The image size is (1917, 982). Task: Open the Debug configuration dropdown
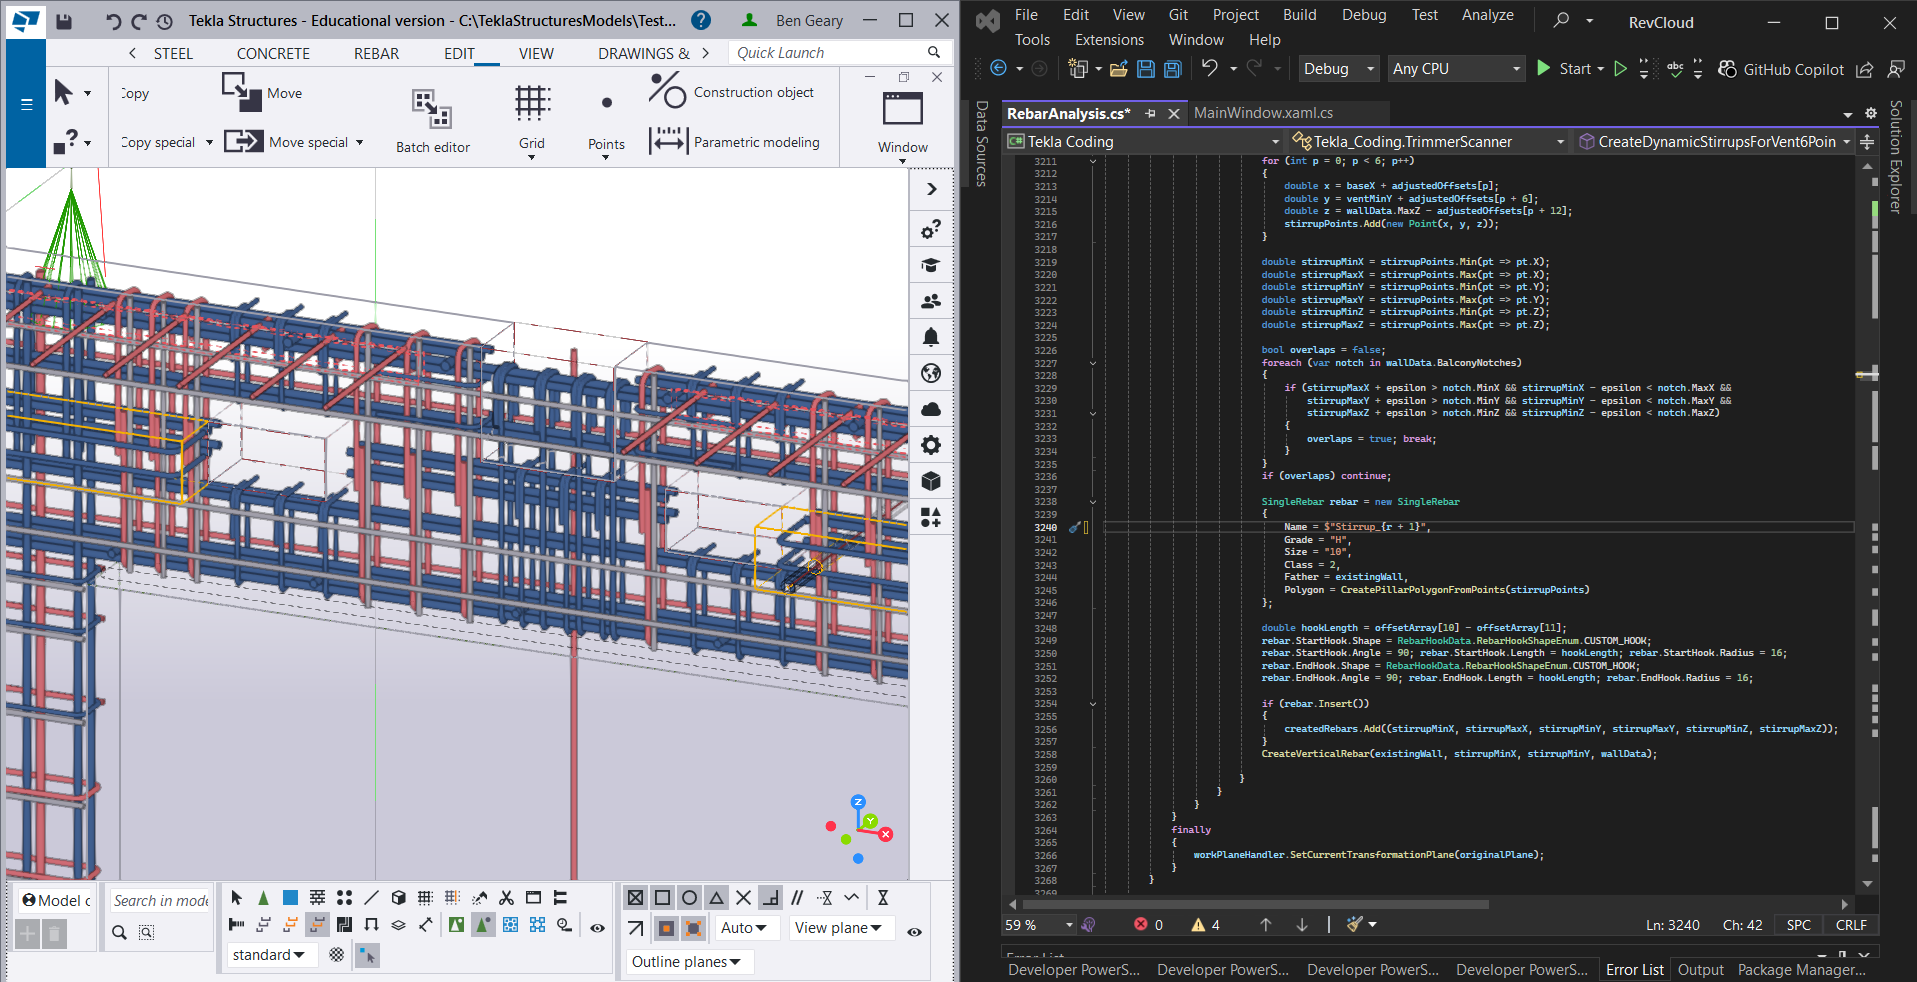(x=1339, y=69)
